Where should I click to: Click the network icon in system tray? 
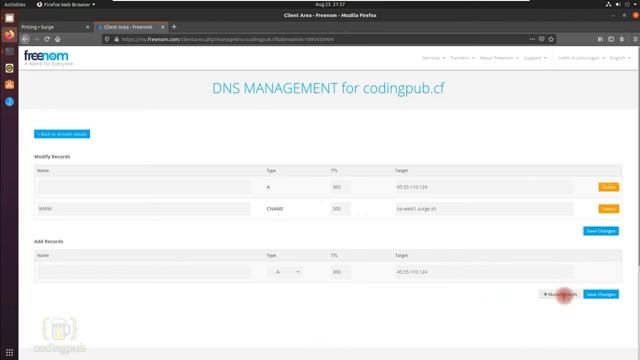coord(608,4)
